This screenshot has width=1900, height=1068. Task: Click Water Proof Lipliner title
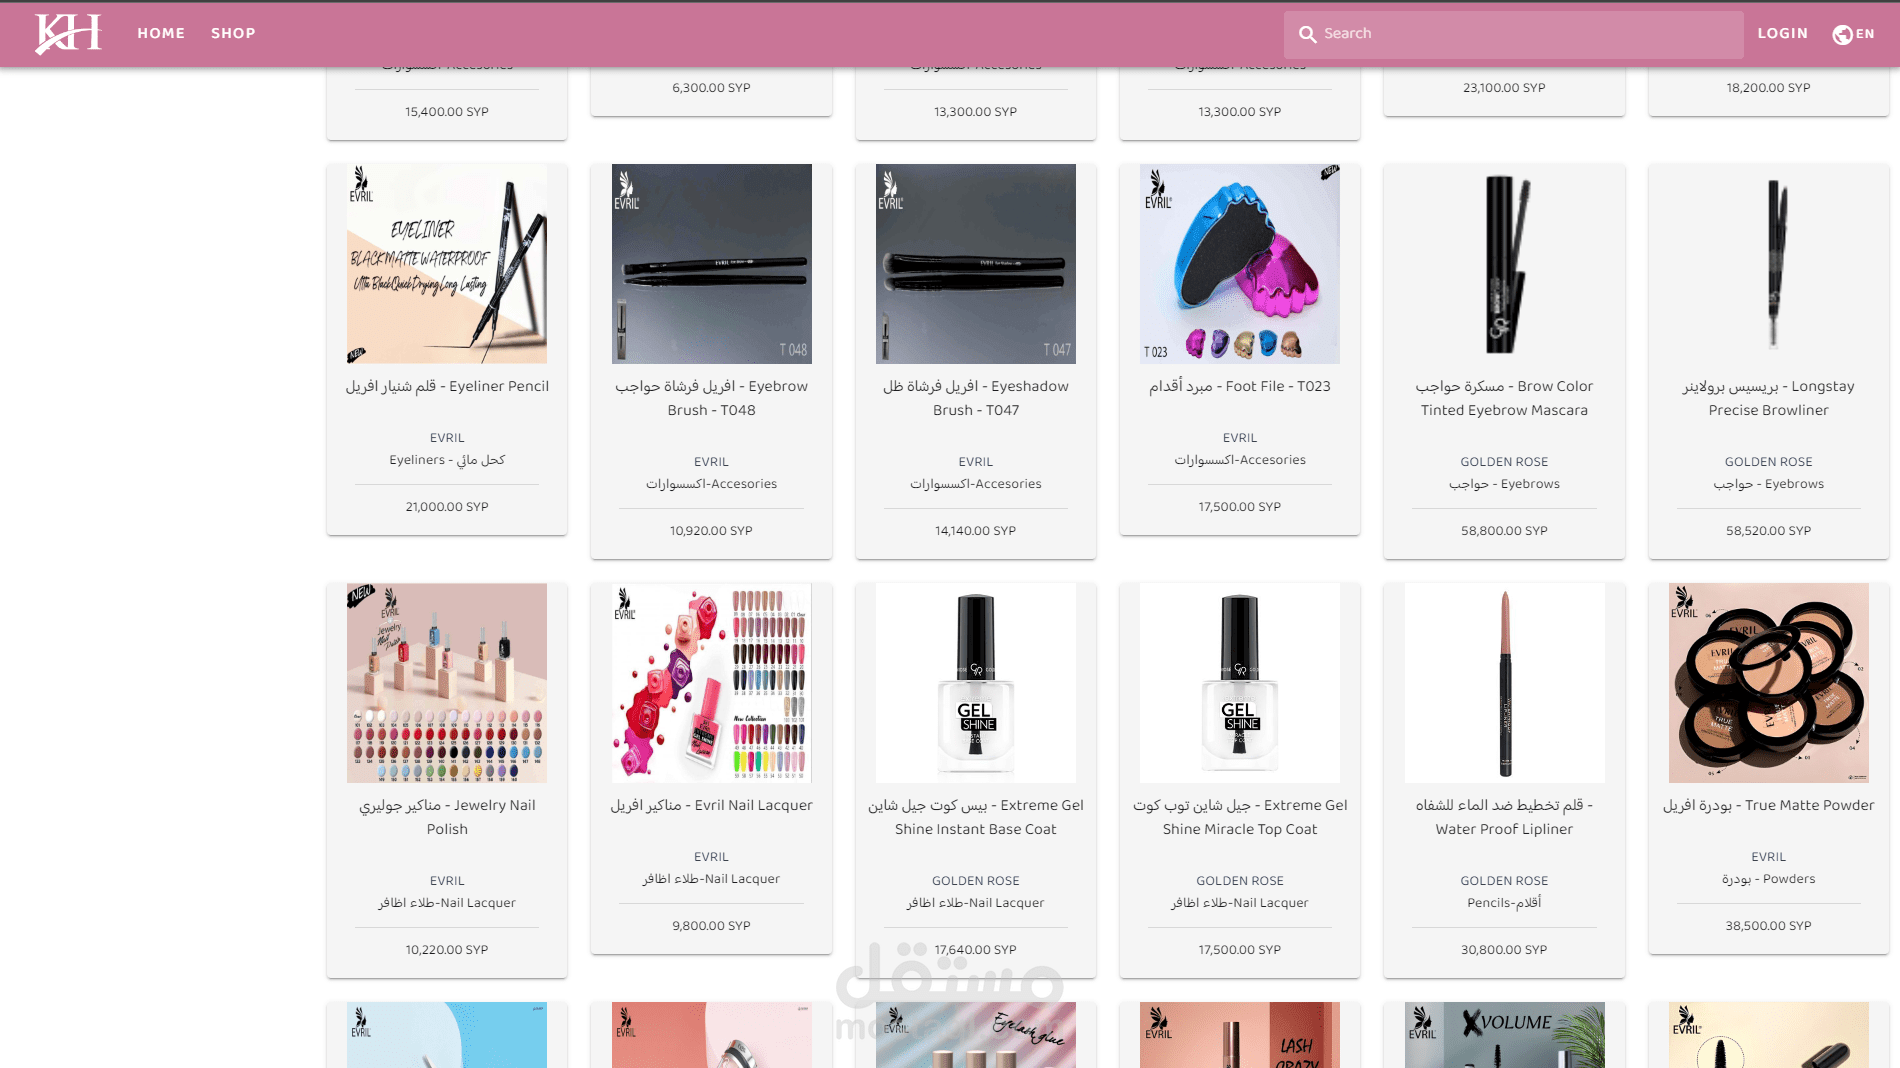1504,817
